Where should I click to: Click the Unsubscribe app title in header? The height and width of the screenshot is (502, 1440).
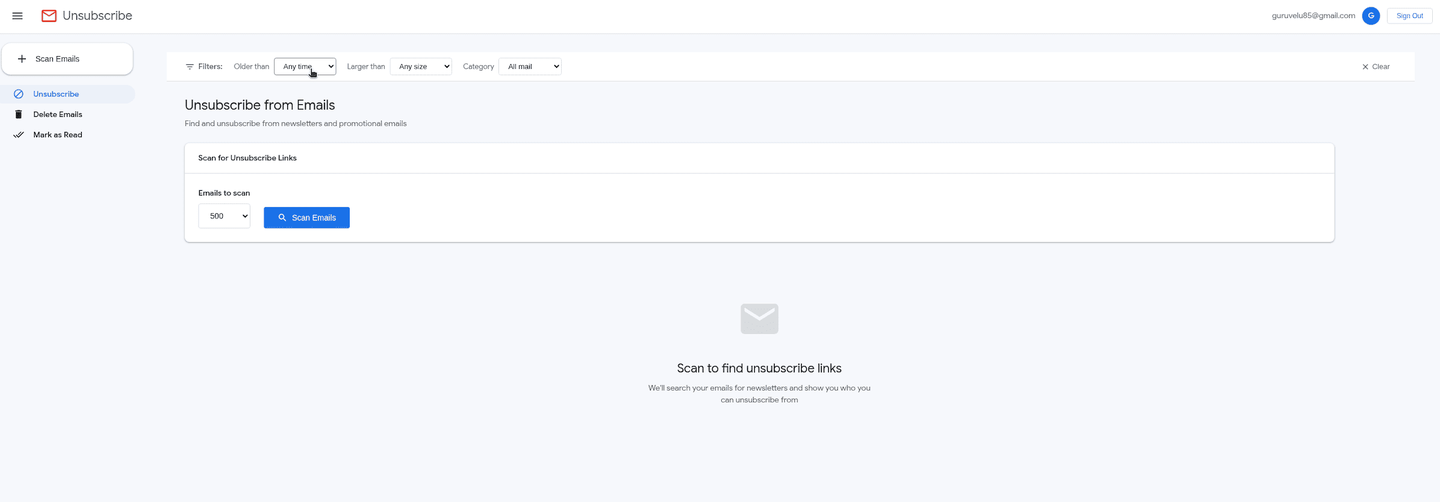(x=97, y=16)
